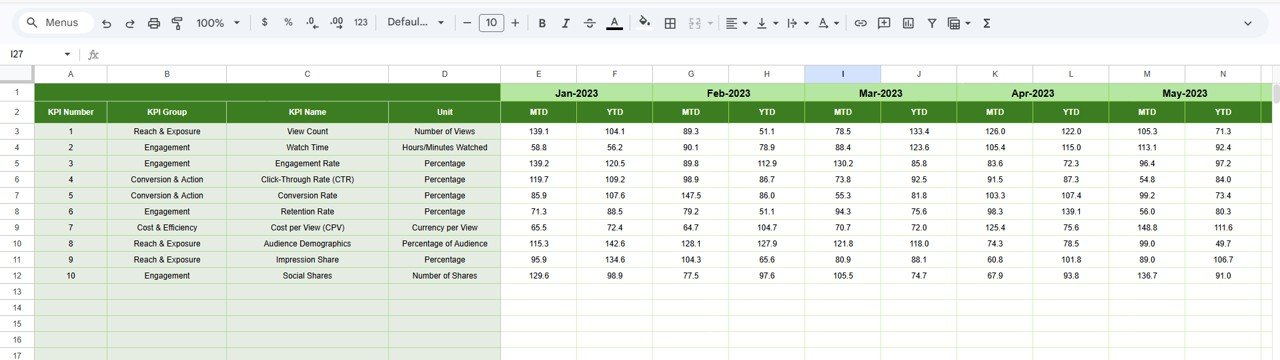Open the borders tool

[670, 22]
